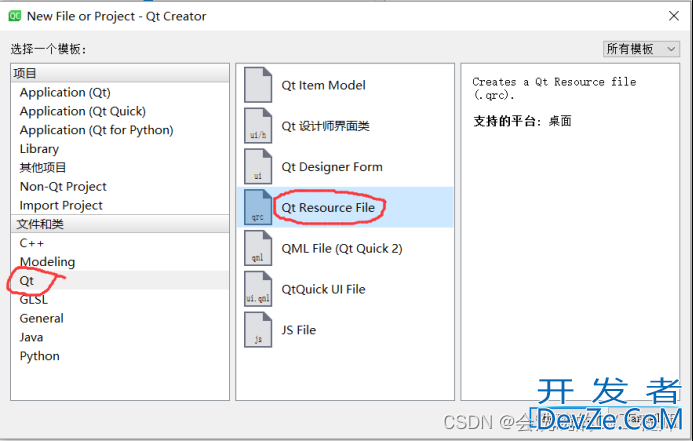Click the 文件和类 section header
This screenshot has width=693, height=441.
coord(120,224)
